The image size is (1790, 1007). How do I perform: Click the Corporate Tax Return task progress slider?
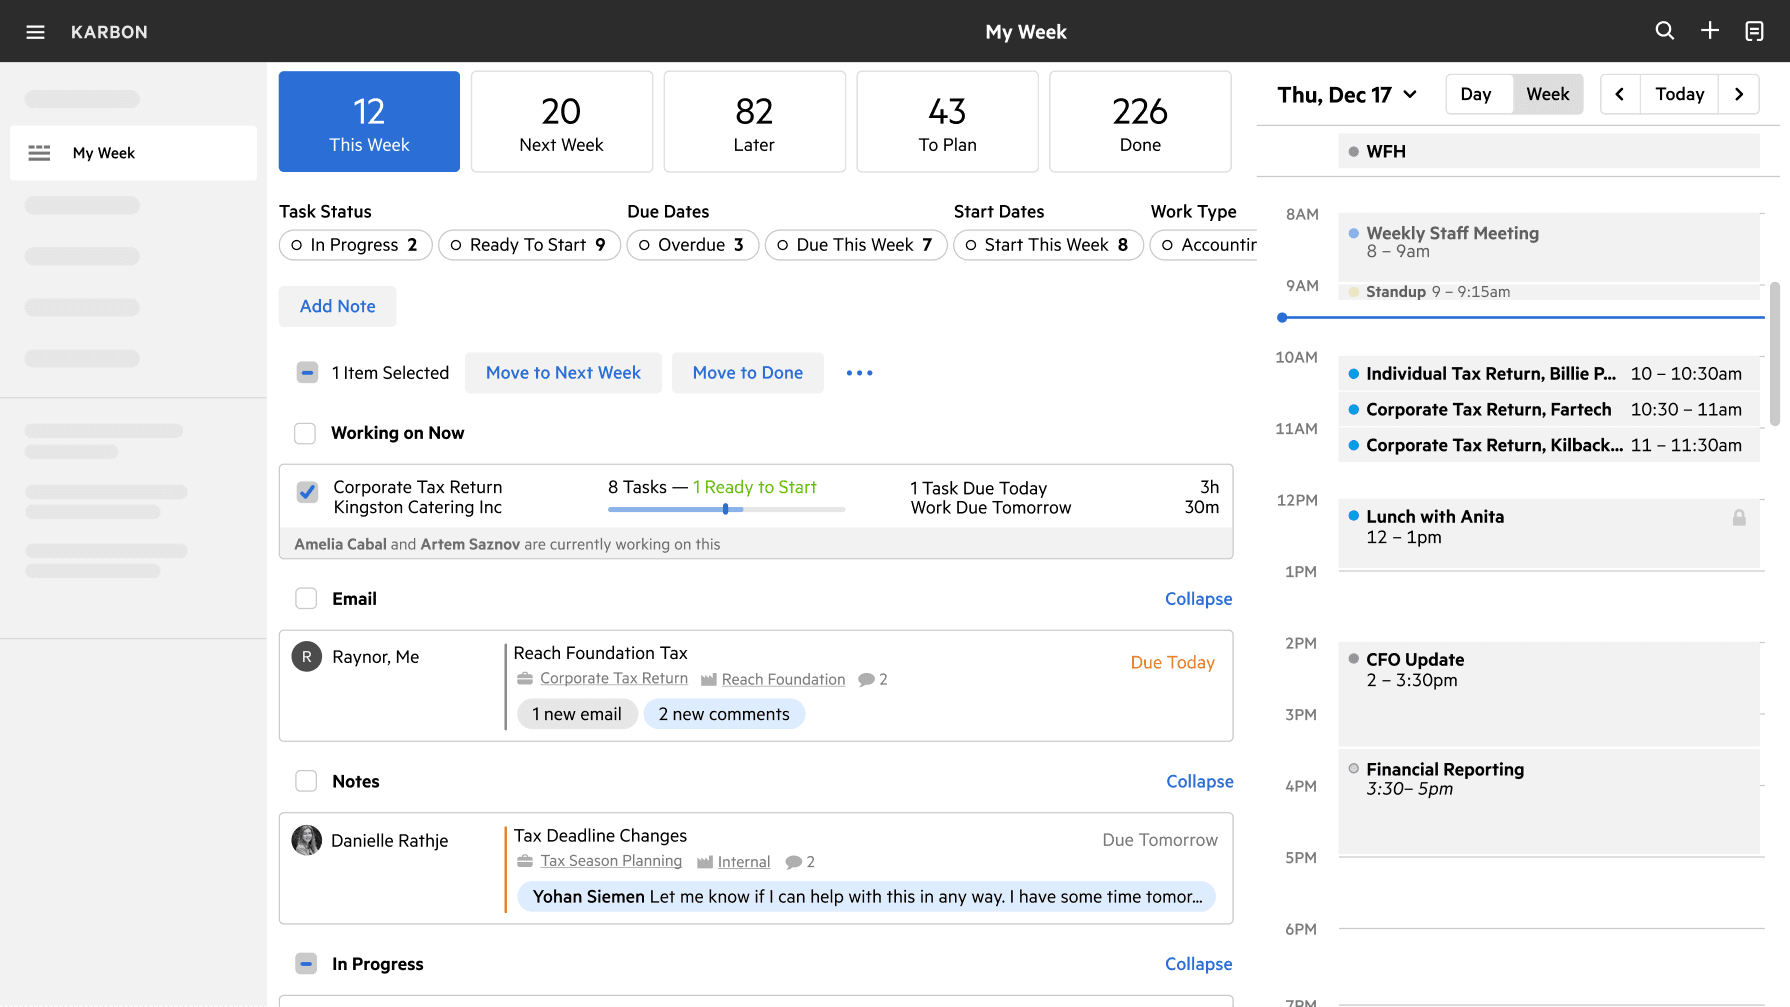click(726, 509)
